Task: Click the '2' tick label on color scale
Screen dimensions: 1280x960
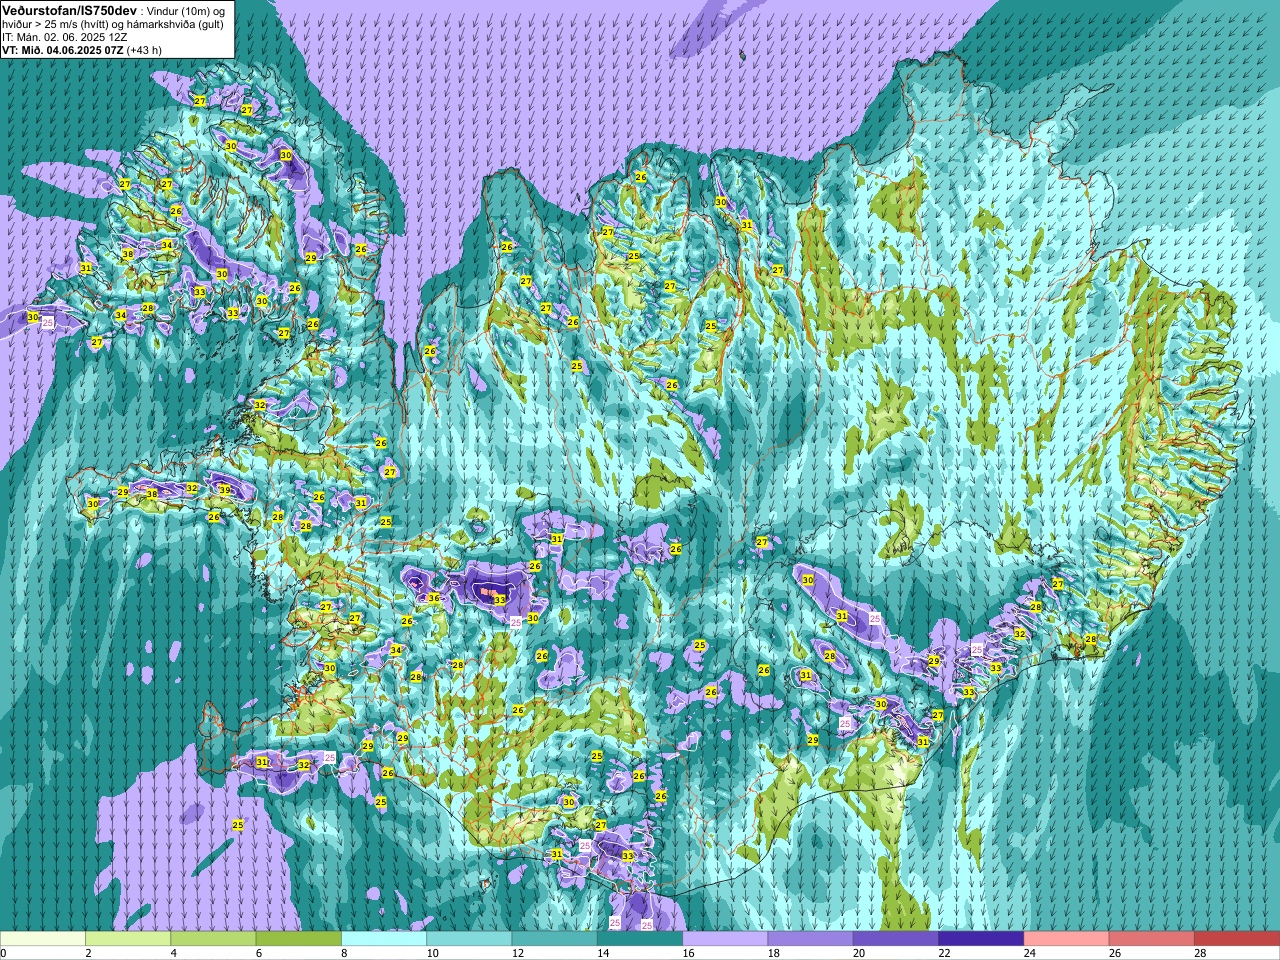Action: click(x=88, y=953)
